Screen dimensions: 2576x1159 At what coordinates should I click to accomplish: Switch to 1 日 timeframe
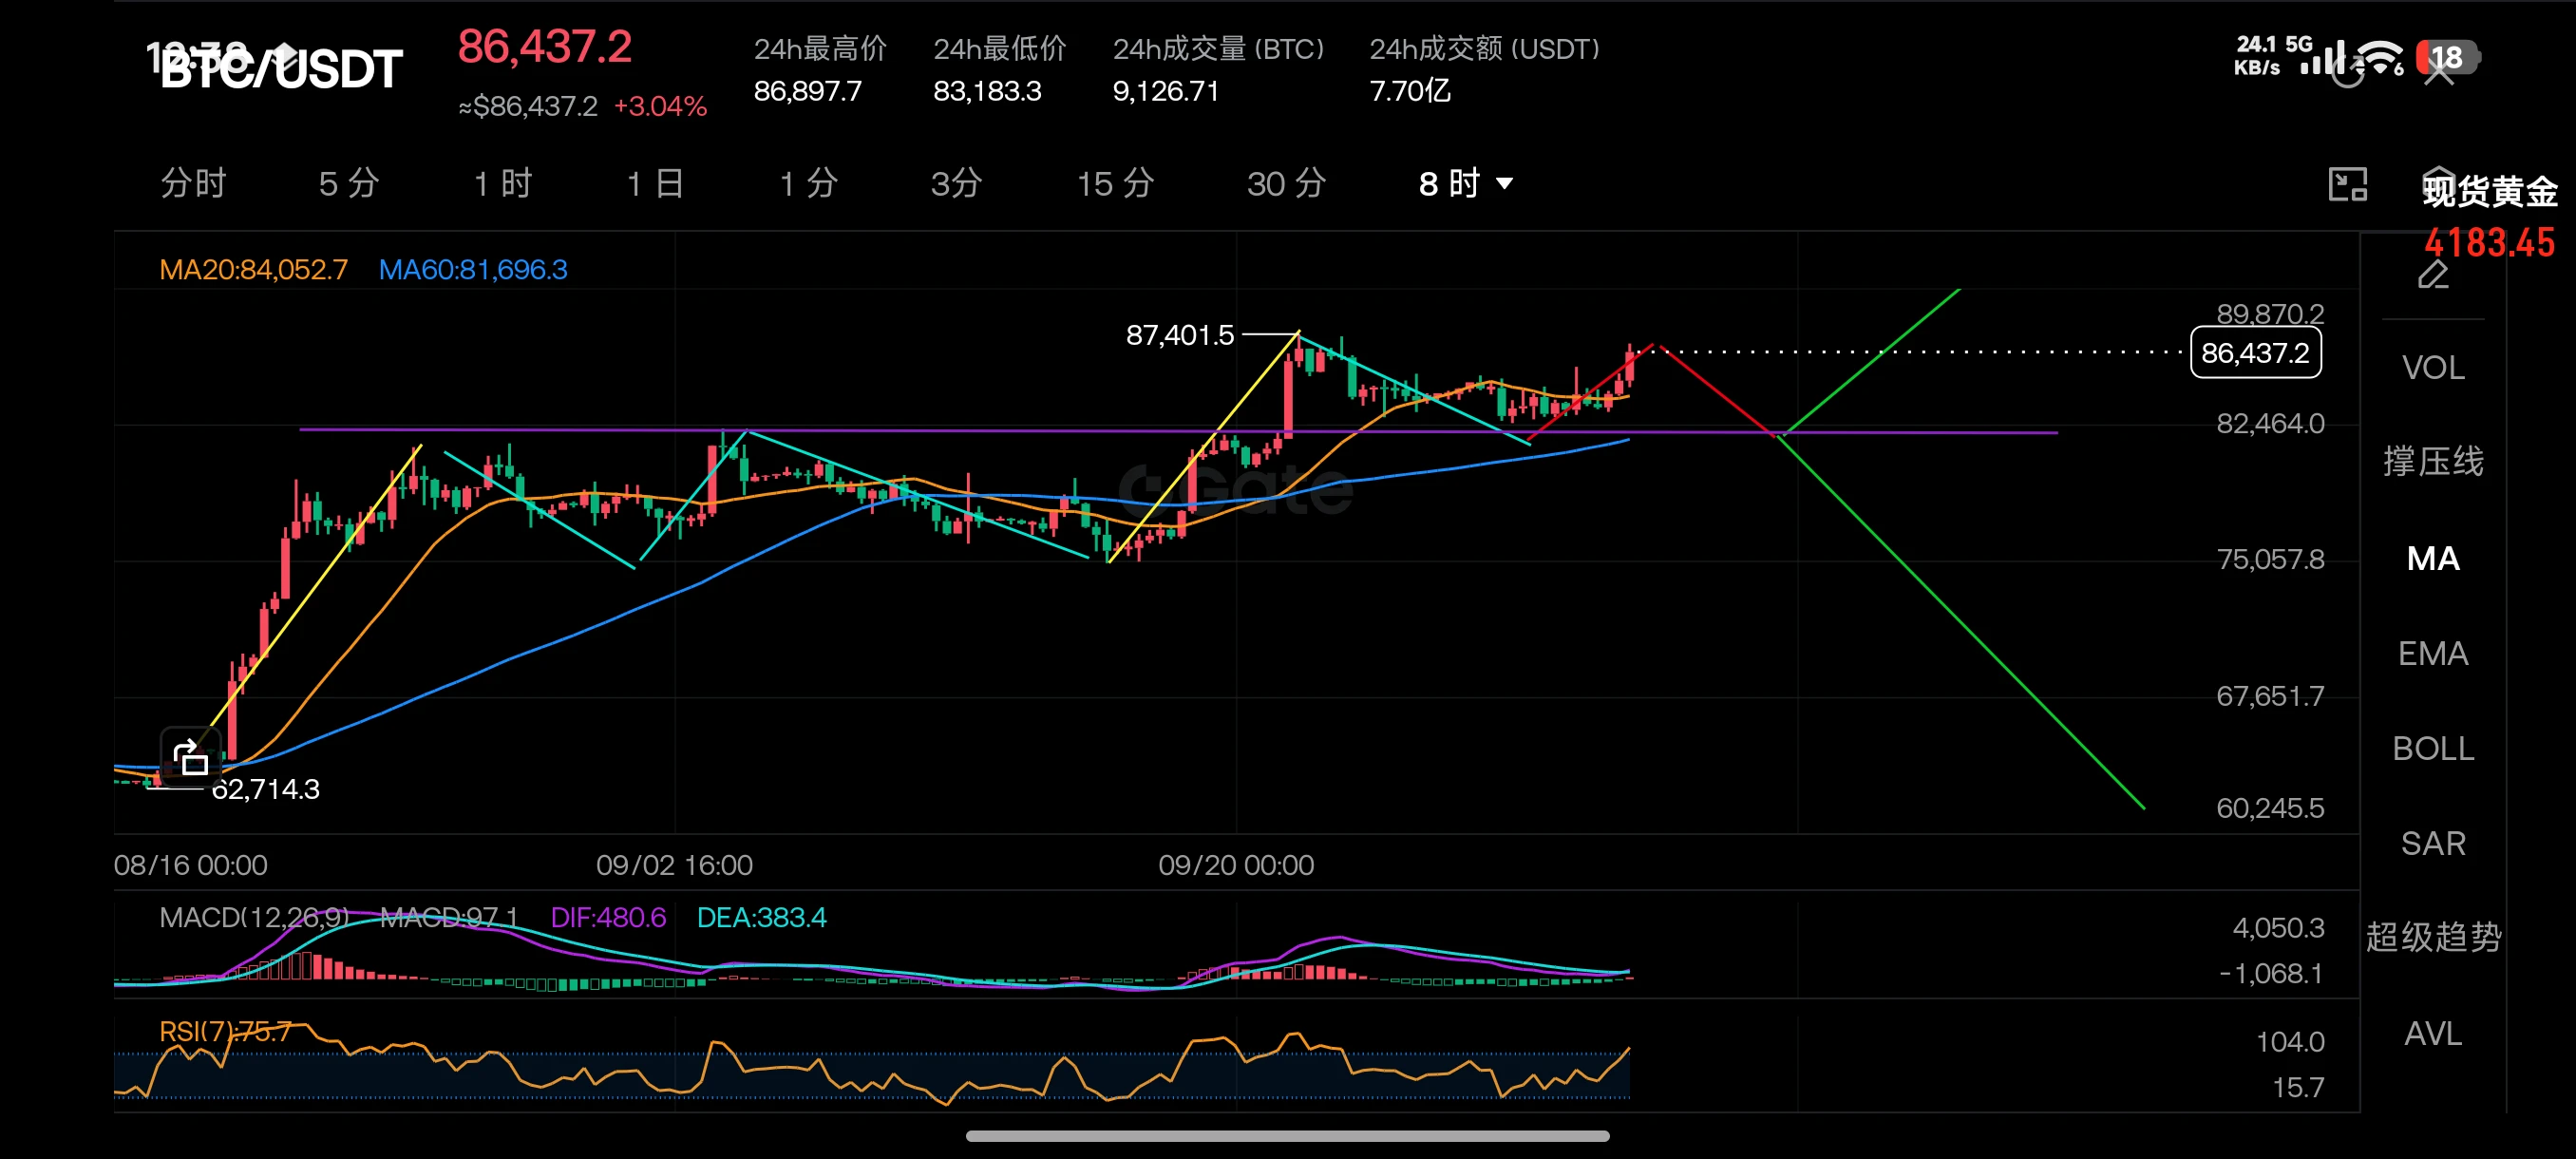[656, 184]
